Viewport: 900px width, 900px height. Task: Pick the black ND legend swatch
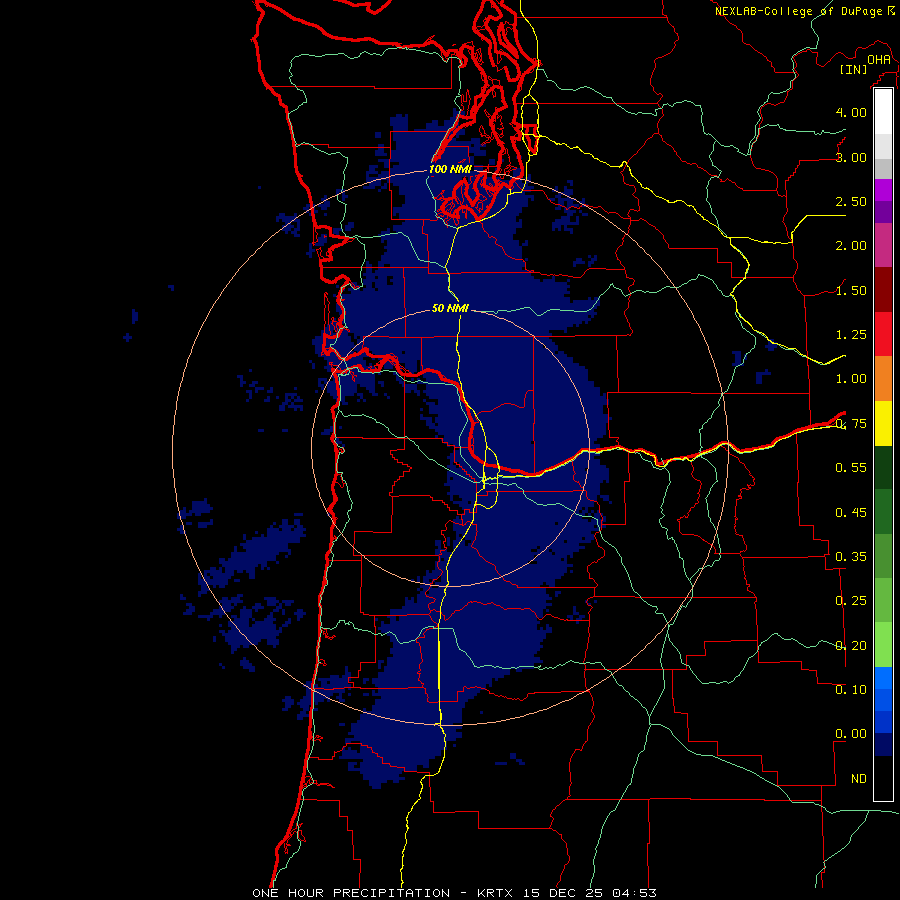[883, 778]
